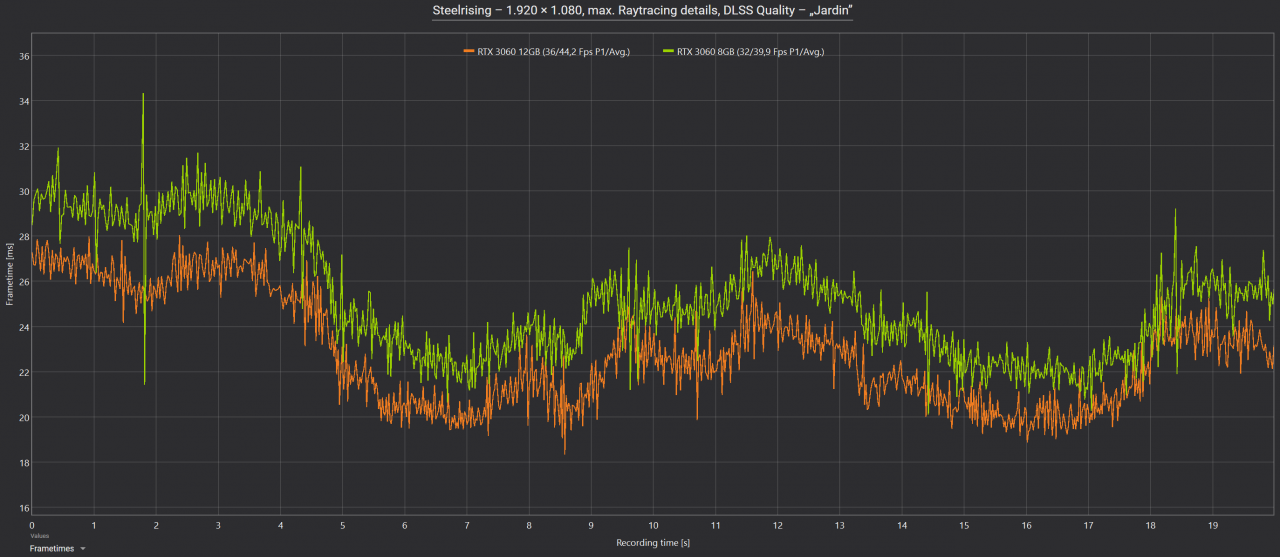The height and width of the screenshot is (557, 1280).
Task: Click the 8 second tick on time axis
Action: coord(529,524)
